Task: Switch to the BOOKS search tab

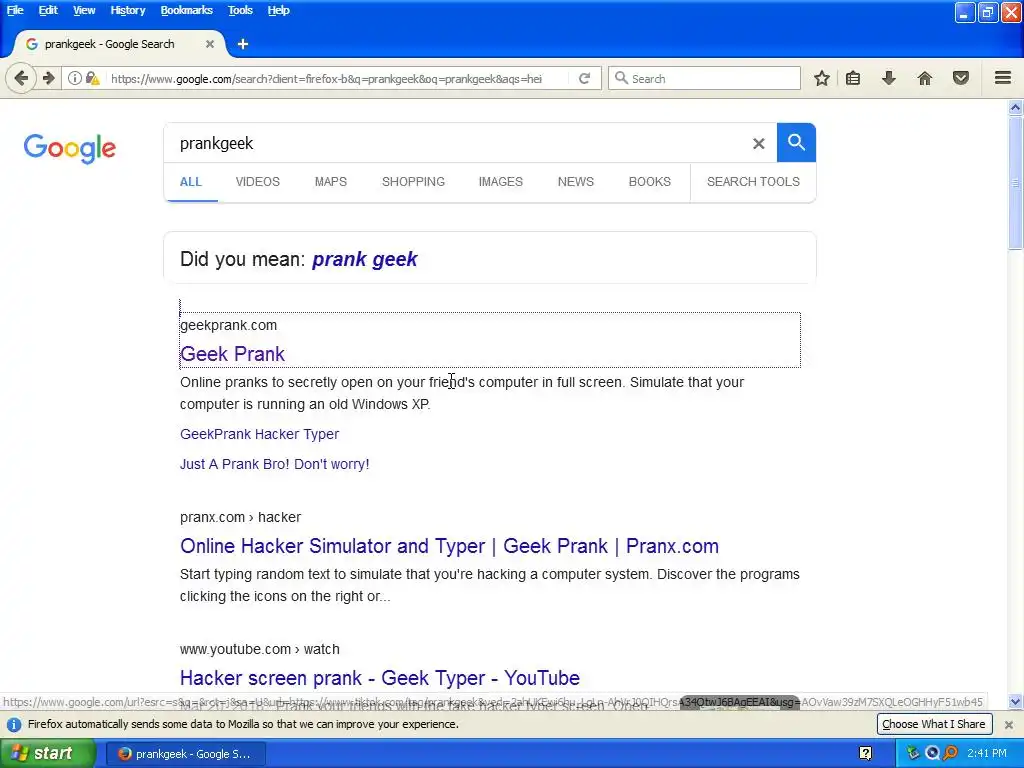Action: click(x=649, y=182)
